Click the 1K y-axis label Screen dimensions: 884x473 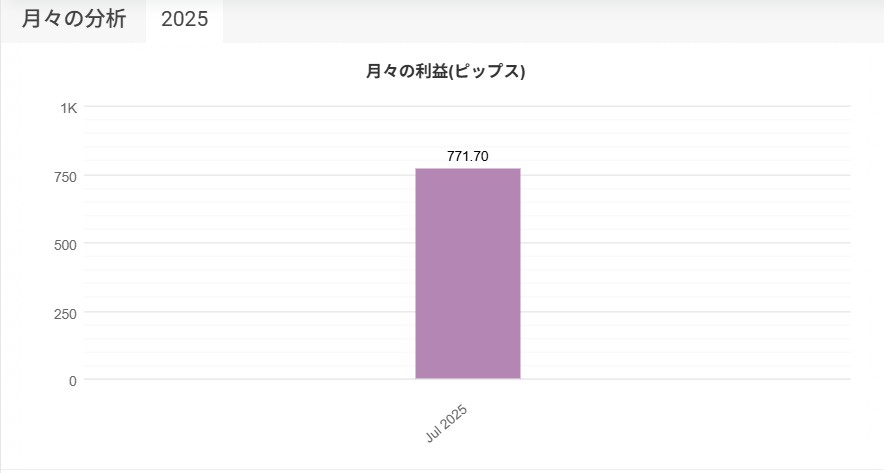tap(69, 108)
